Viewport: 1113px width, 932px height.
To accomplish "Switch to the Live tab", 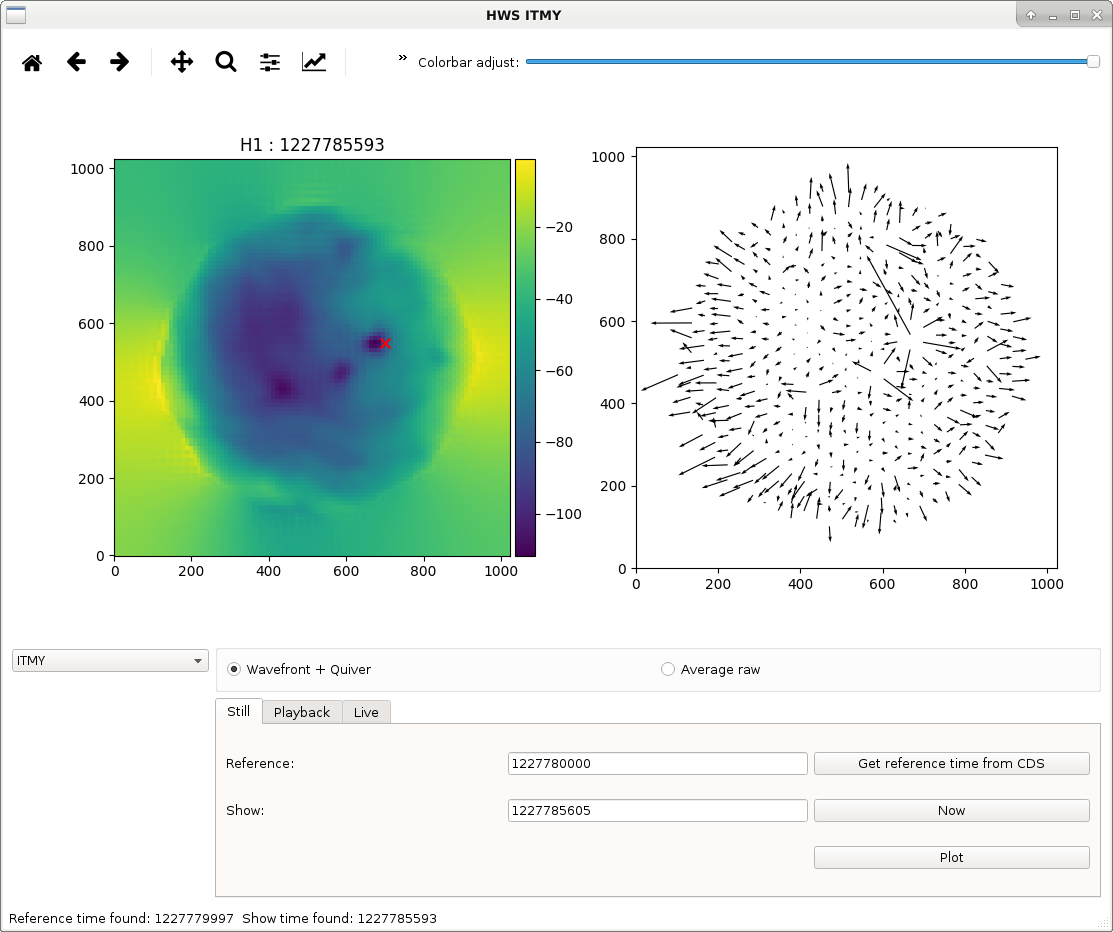I will tap(366, 712).
